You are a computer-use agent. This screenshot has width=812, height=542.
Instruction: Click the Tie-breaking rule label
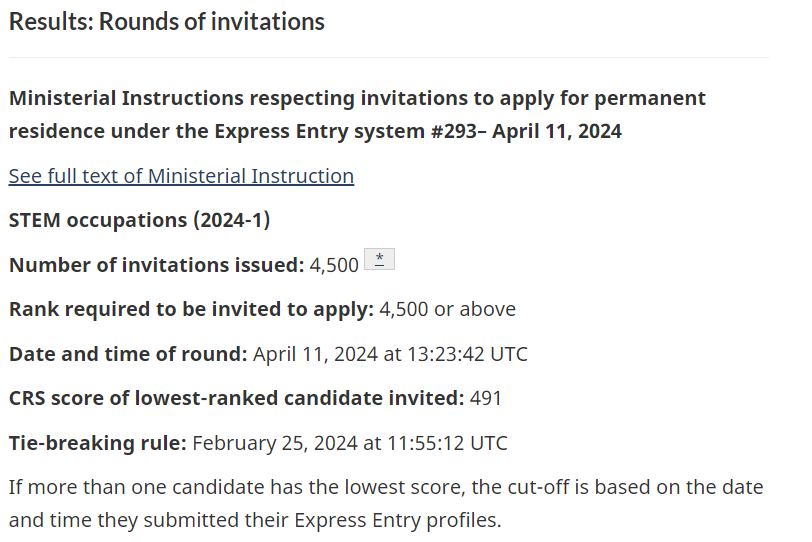[97, 443]
